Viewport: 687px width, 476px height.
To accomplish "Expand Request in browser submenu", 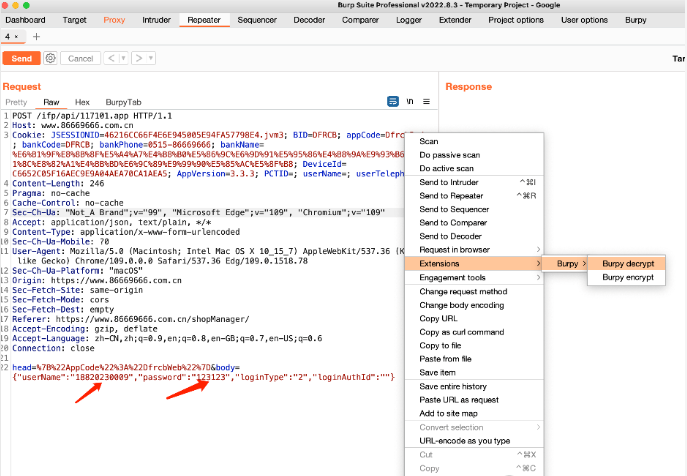I will 474,250.
